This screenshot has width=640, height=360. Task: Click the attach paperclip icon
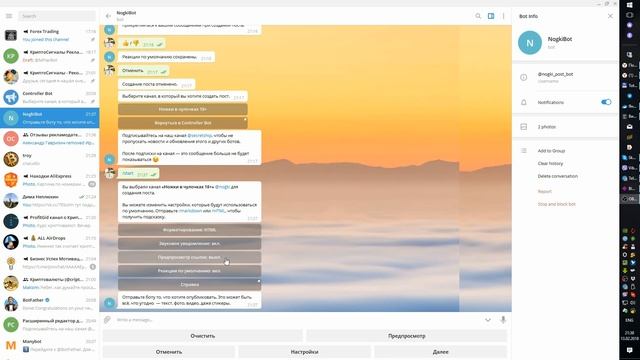click(x=107, y=320)
